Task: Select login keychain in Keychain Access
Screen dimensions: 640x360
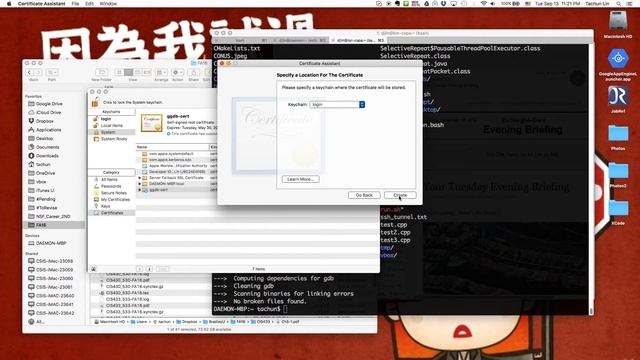Action: 106,119
